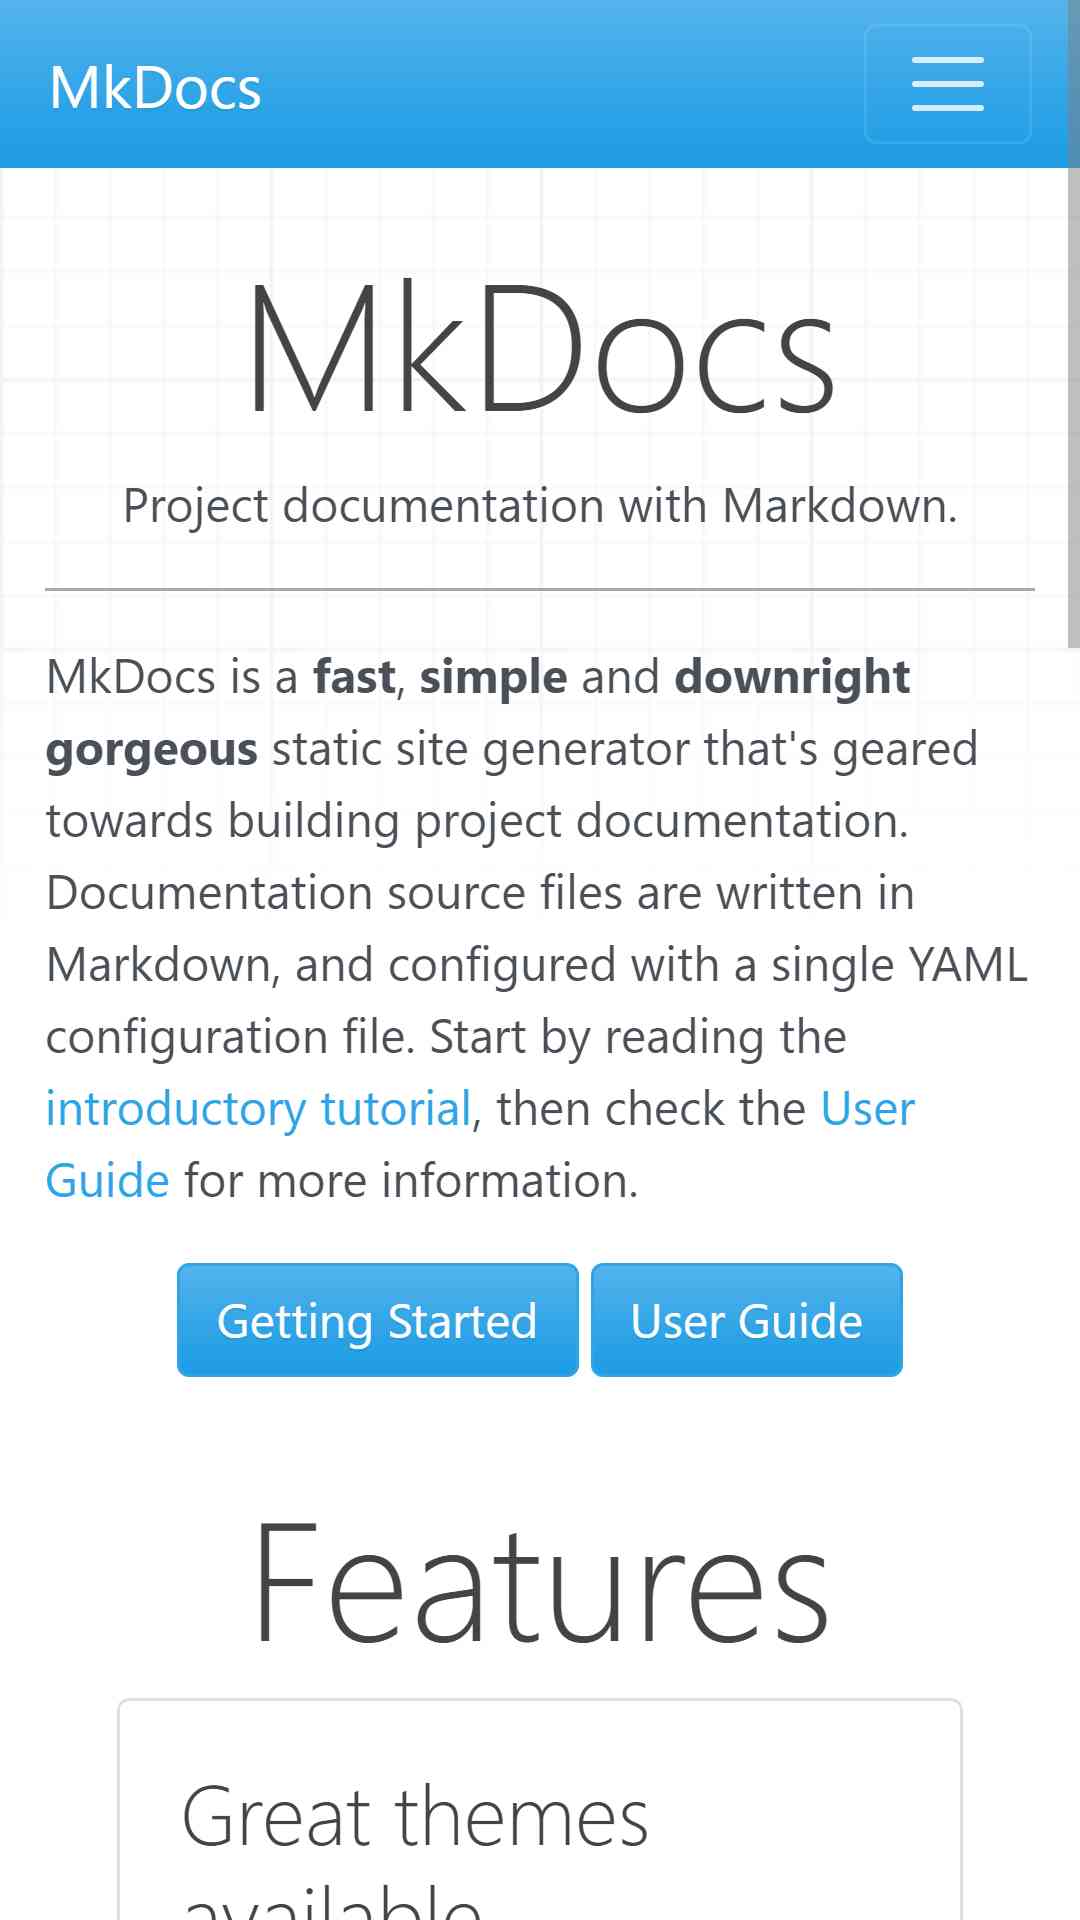This screenshot has height=1920, width=1080.
Task: Click the bold word downright
Action: [792, 677]
